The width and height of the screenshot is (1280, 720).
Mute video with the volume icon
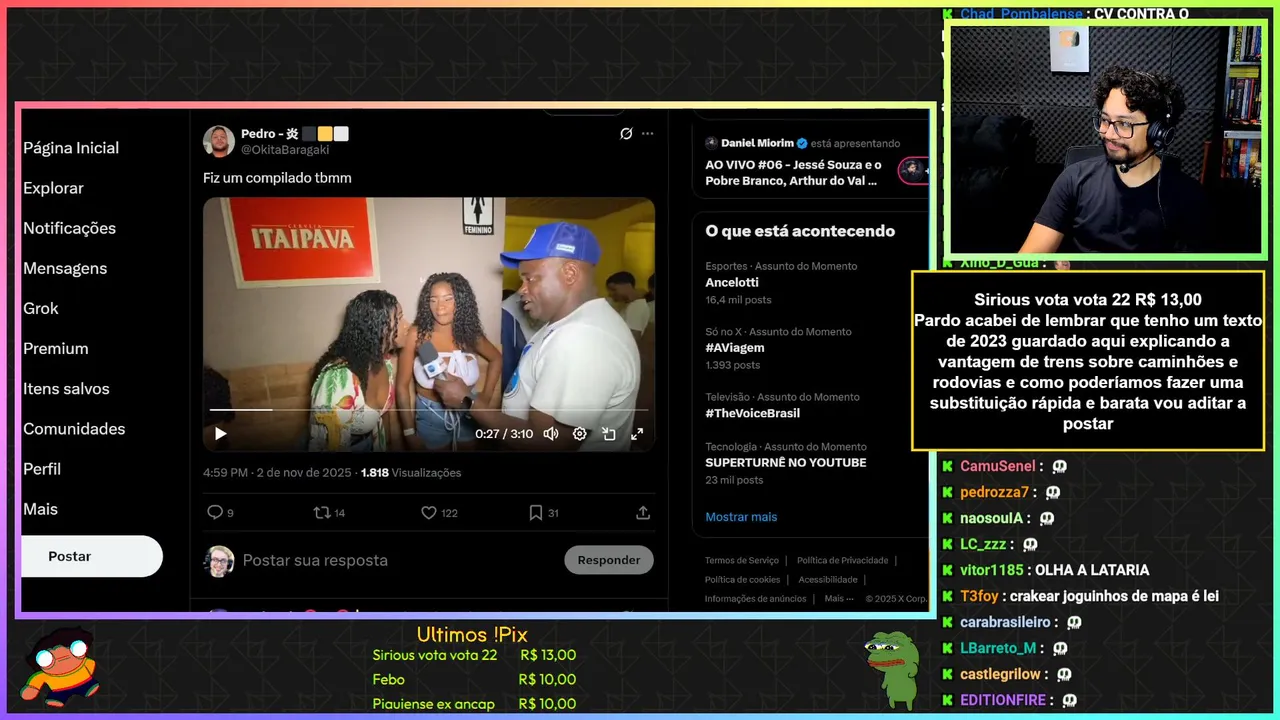551,434
